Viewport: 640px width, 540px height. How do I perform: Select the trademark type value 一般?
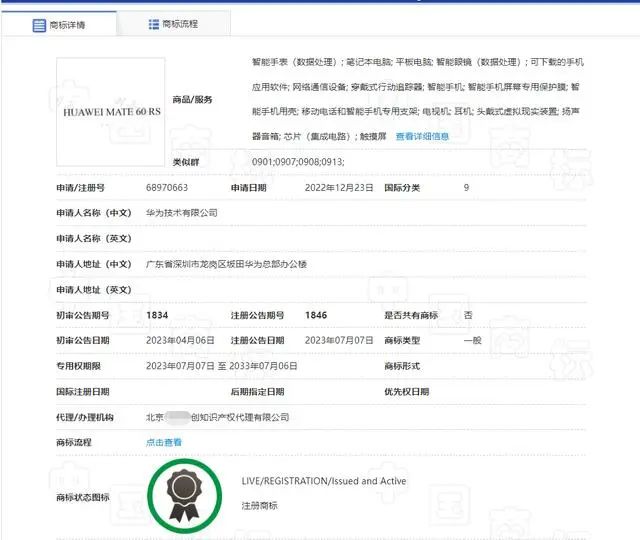[473, 340]
